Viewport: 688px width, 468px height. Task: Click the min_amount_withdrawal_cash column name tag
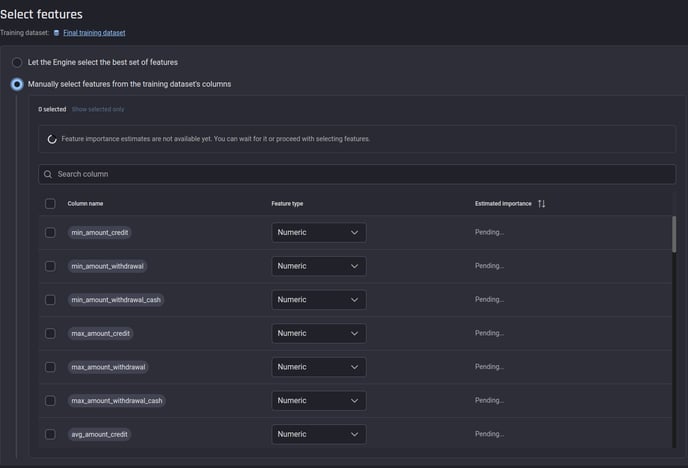coord(116,300)
